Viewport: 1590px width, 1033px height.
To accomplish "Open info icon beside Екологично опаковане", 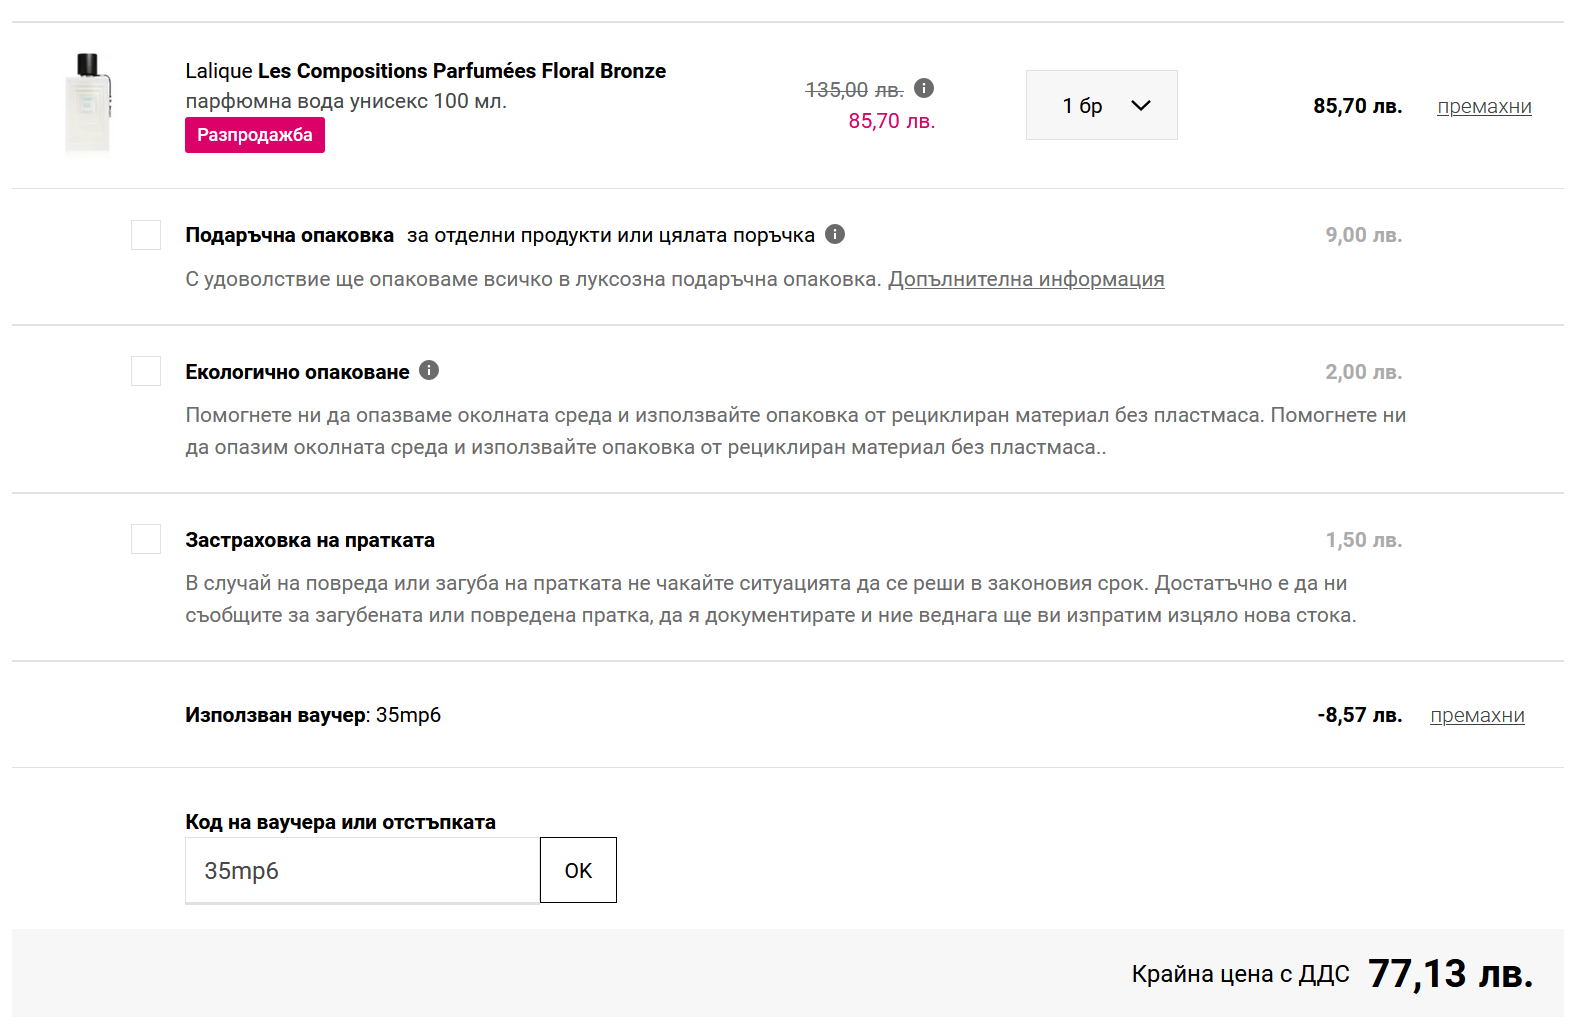I will [x=429, y=370].
